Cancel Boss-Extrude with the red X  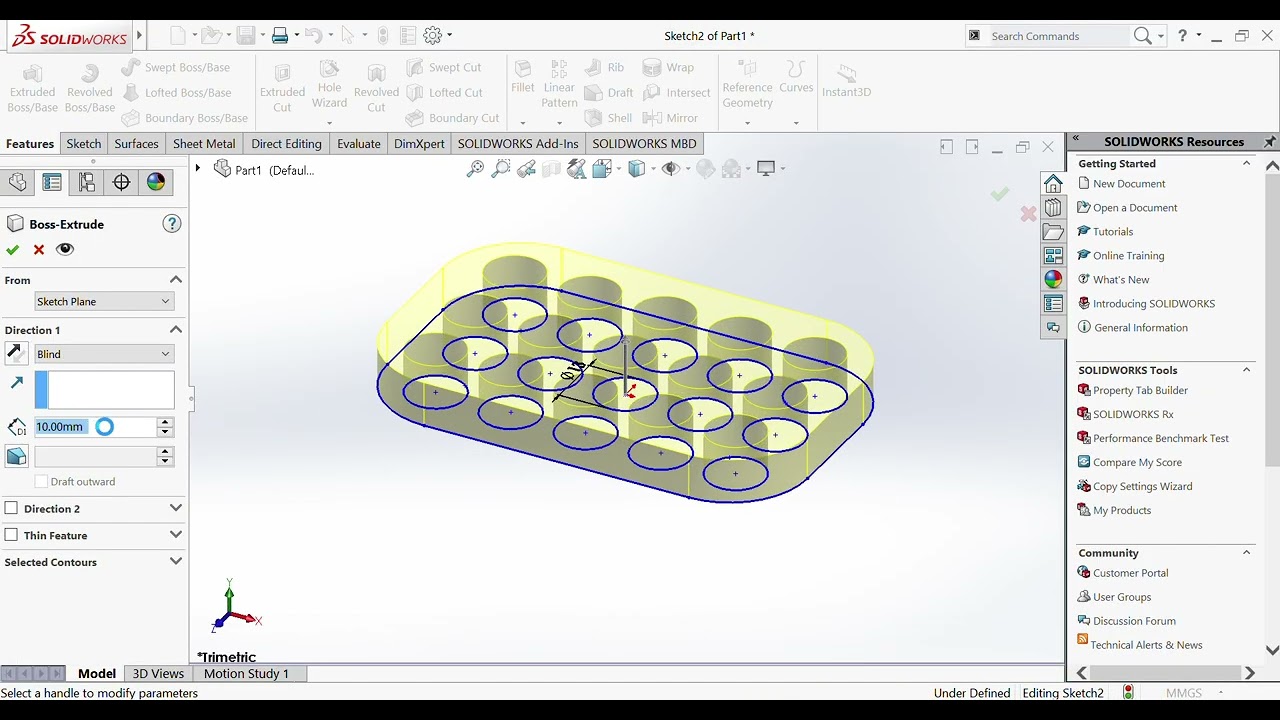pos(39,250)
